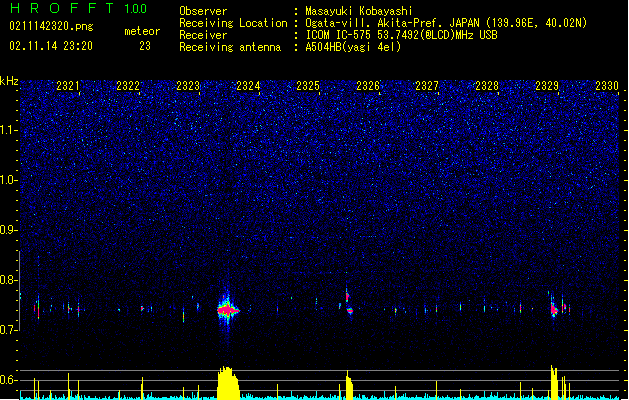The height and width of the screenshot is (400, 629).
Task: Select observer name Masayuki Kobayashi
Action: pyautogui.click(x=359, y=11)
